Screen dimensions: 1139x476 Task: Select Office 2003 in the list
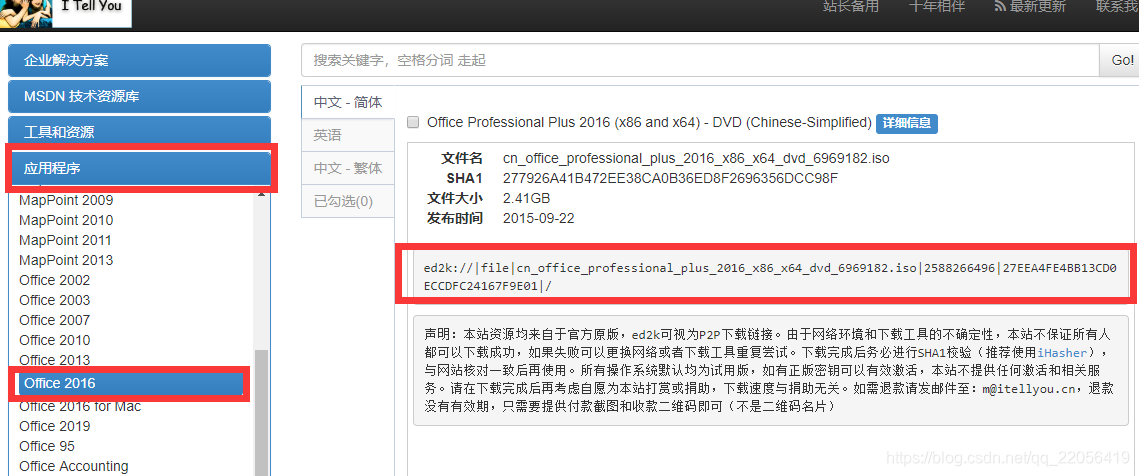[55, 300]
